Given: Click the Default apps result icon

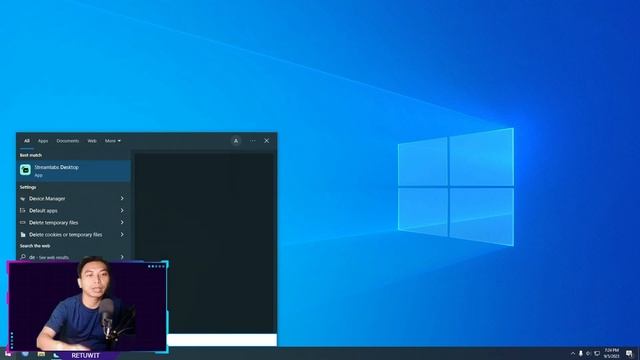Looking at the screenshot, I should tap(23, 211).
